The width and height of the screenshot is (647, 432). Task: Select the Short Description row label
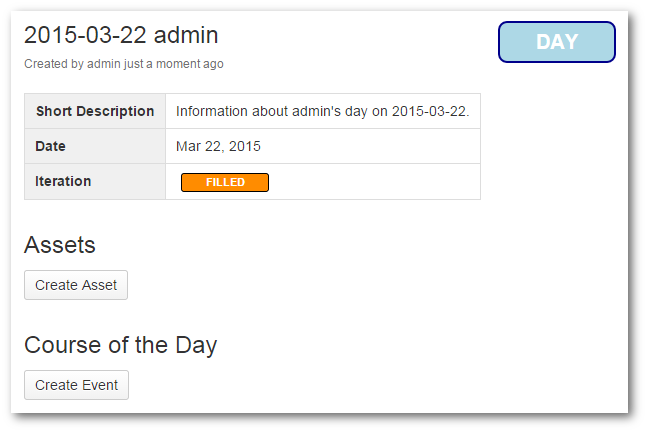coord(95,111)
